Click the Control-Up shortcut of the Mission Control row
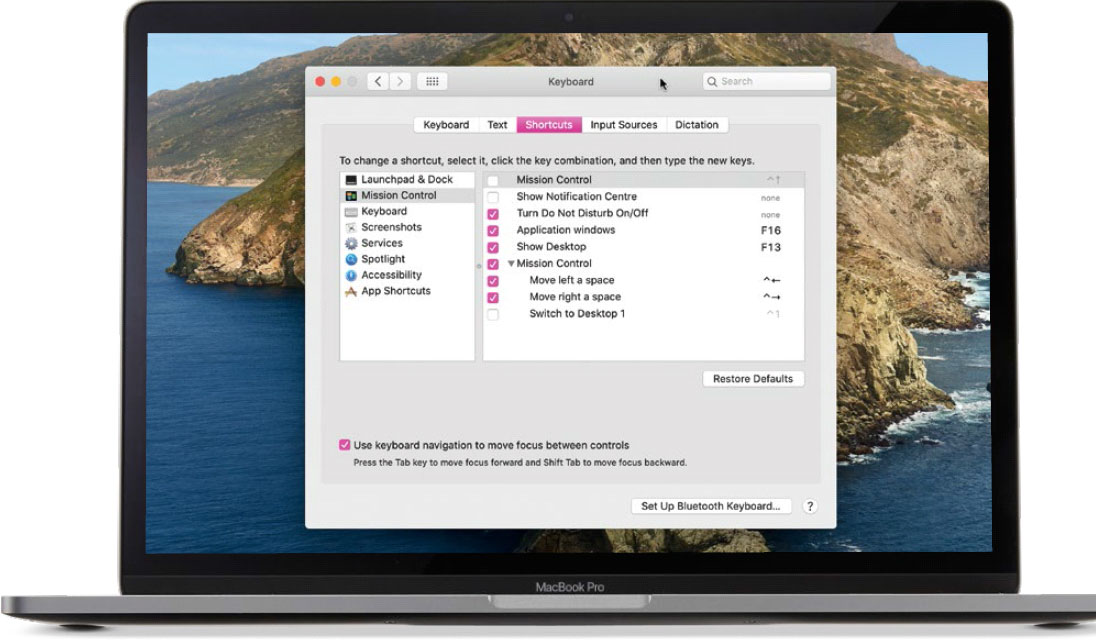The height and width of the screenshot is (640, 1096). click(x=773, y=180)
